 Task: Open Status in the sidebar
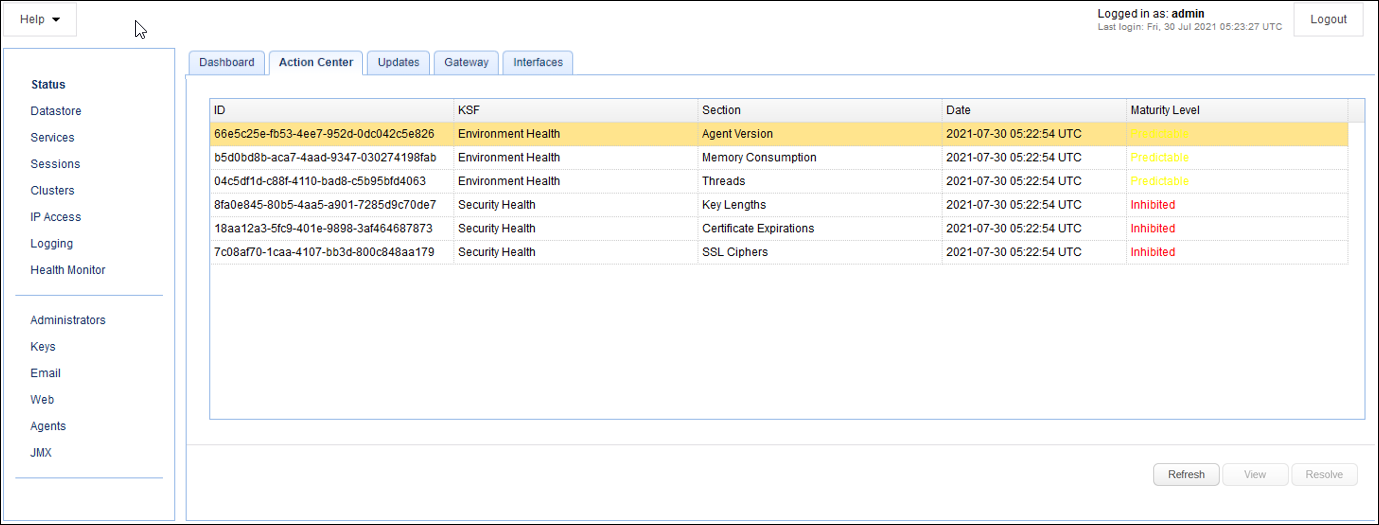48,85
